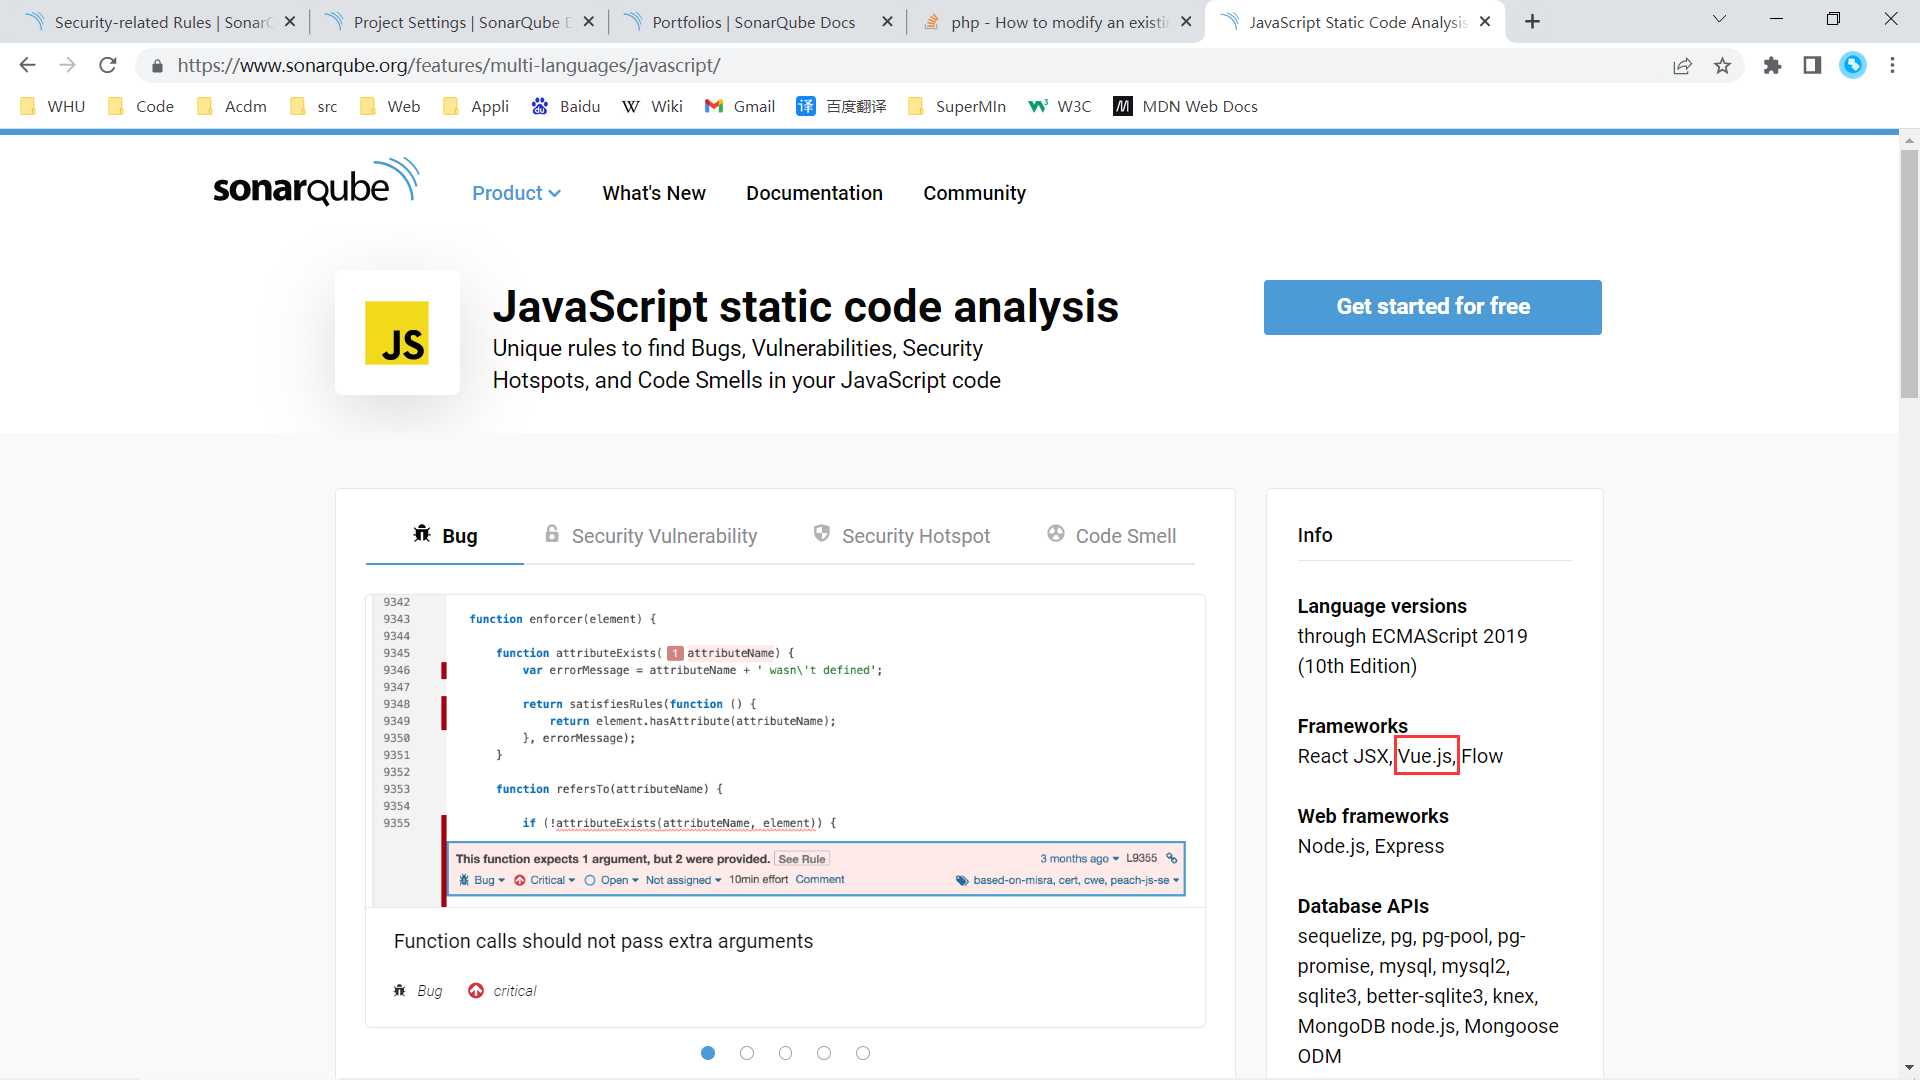The width and height of the screenshot is (1920, 1080).
Task: Bookmark this page with the star icon
Action: pyautogui.click(x=1722, y=66)
